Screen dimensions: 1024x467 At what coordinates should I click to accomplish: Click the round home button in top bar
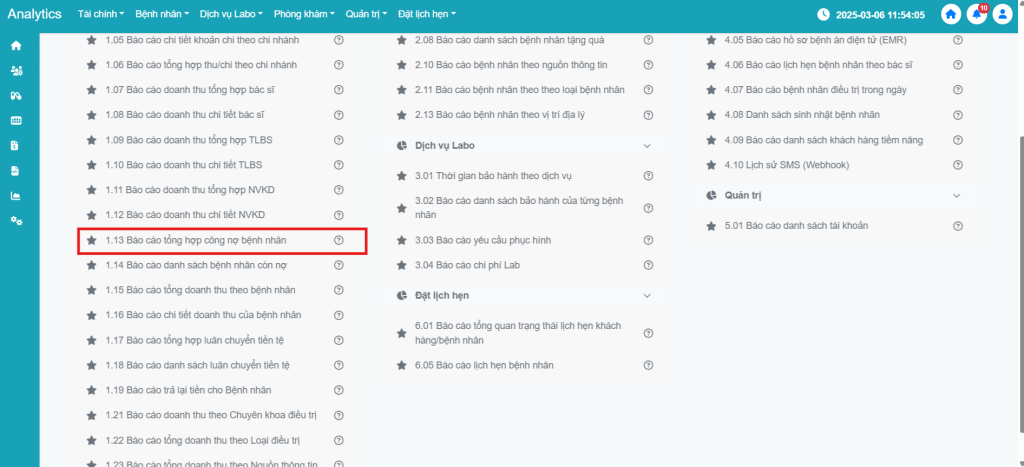click(x=950, y=14)
